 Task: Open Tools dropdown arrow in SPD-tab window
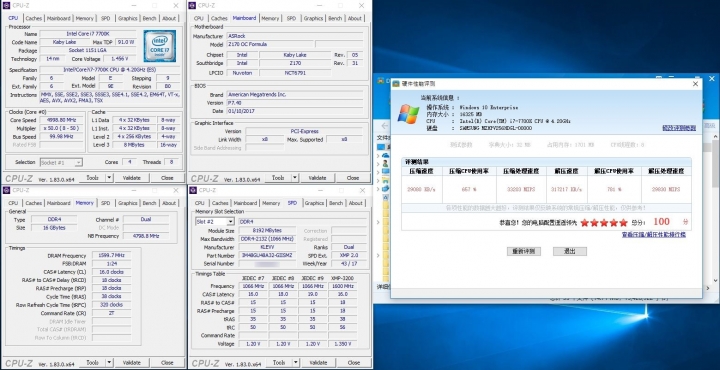(295, 362)
